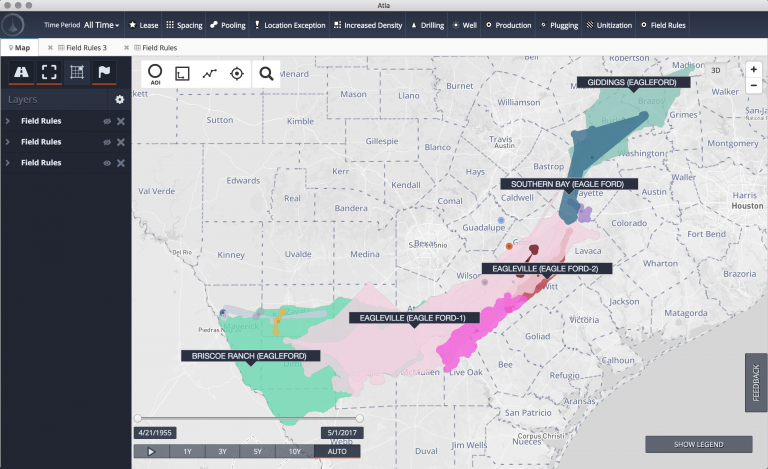Toggle the fullscreen brackets icon

click(49, 72)
